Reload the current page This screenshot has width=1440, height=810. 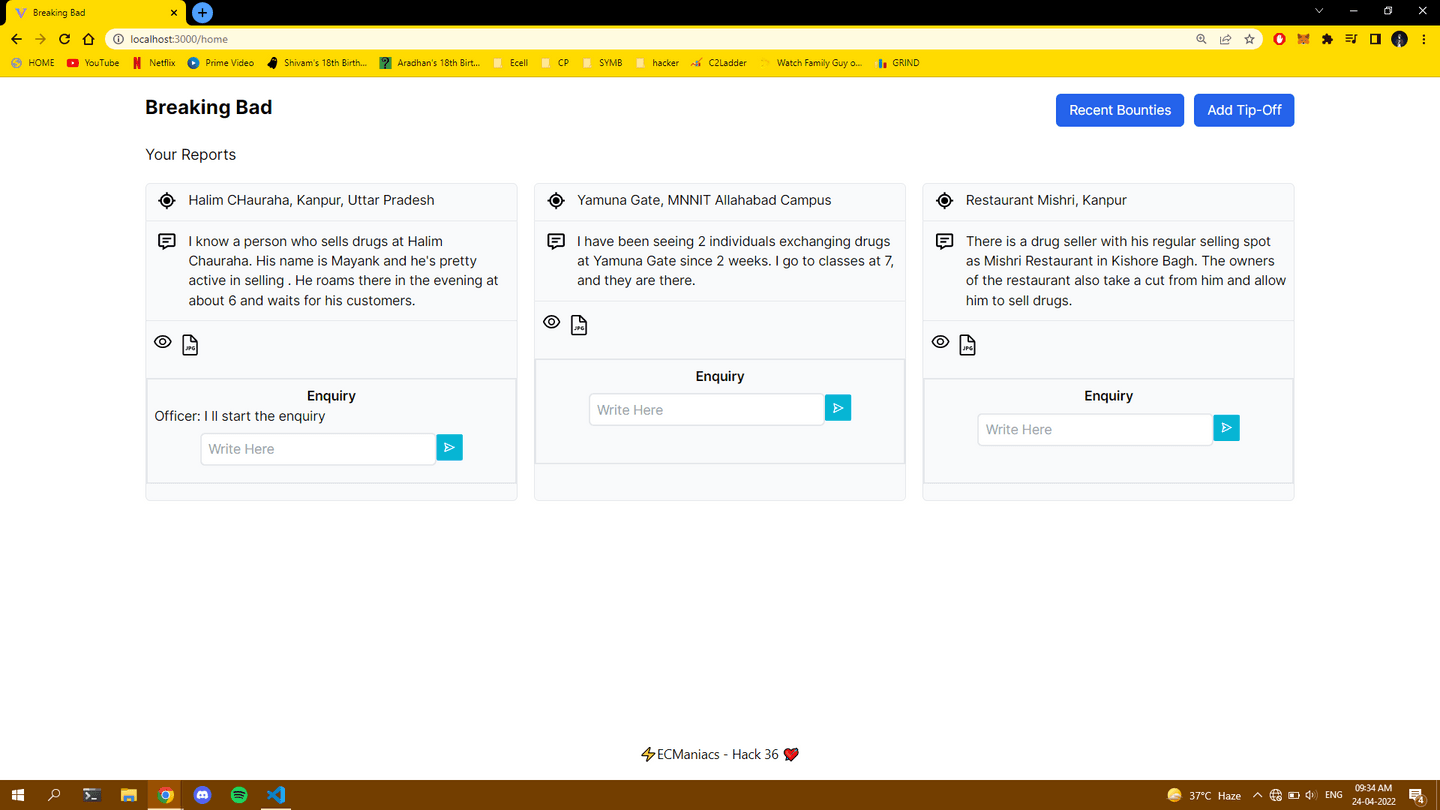pyautogui.click(x=64, y=39)
